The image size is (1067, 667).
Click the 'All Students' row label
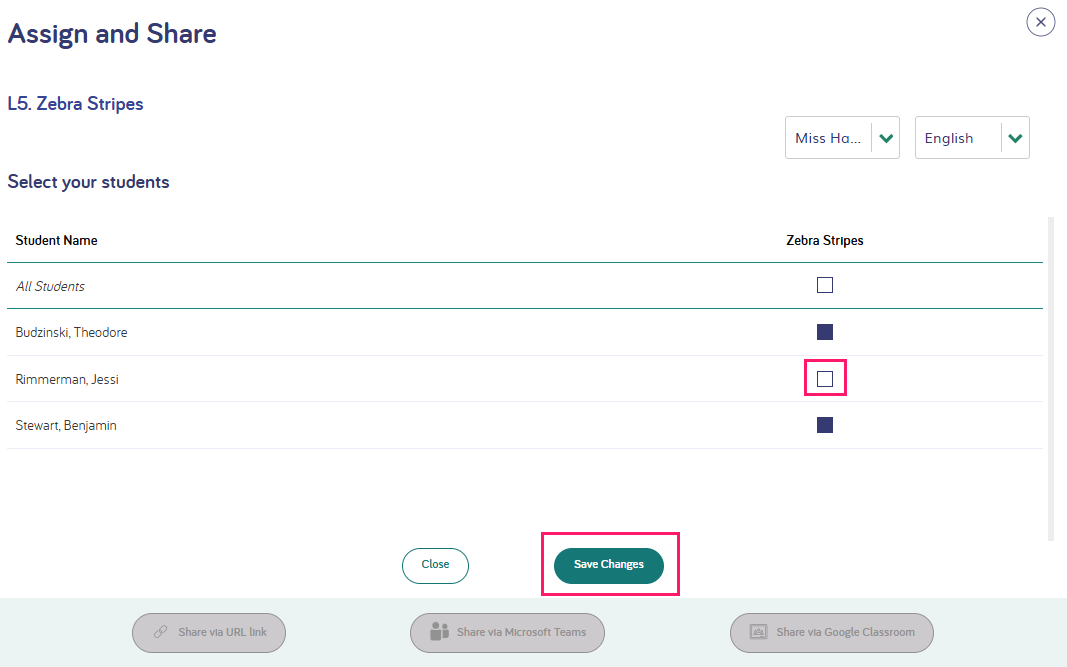pos(50,287)
